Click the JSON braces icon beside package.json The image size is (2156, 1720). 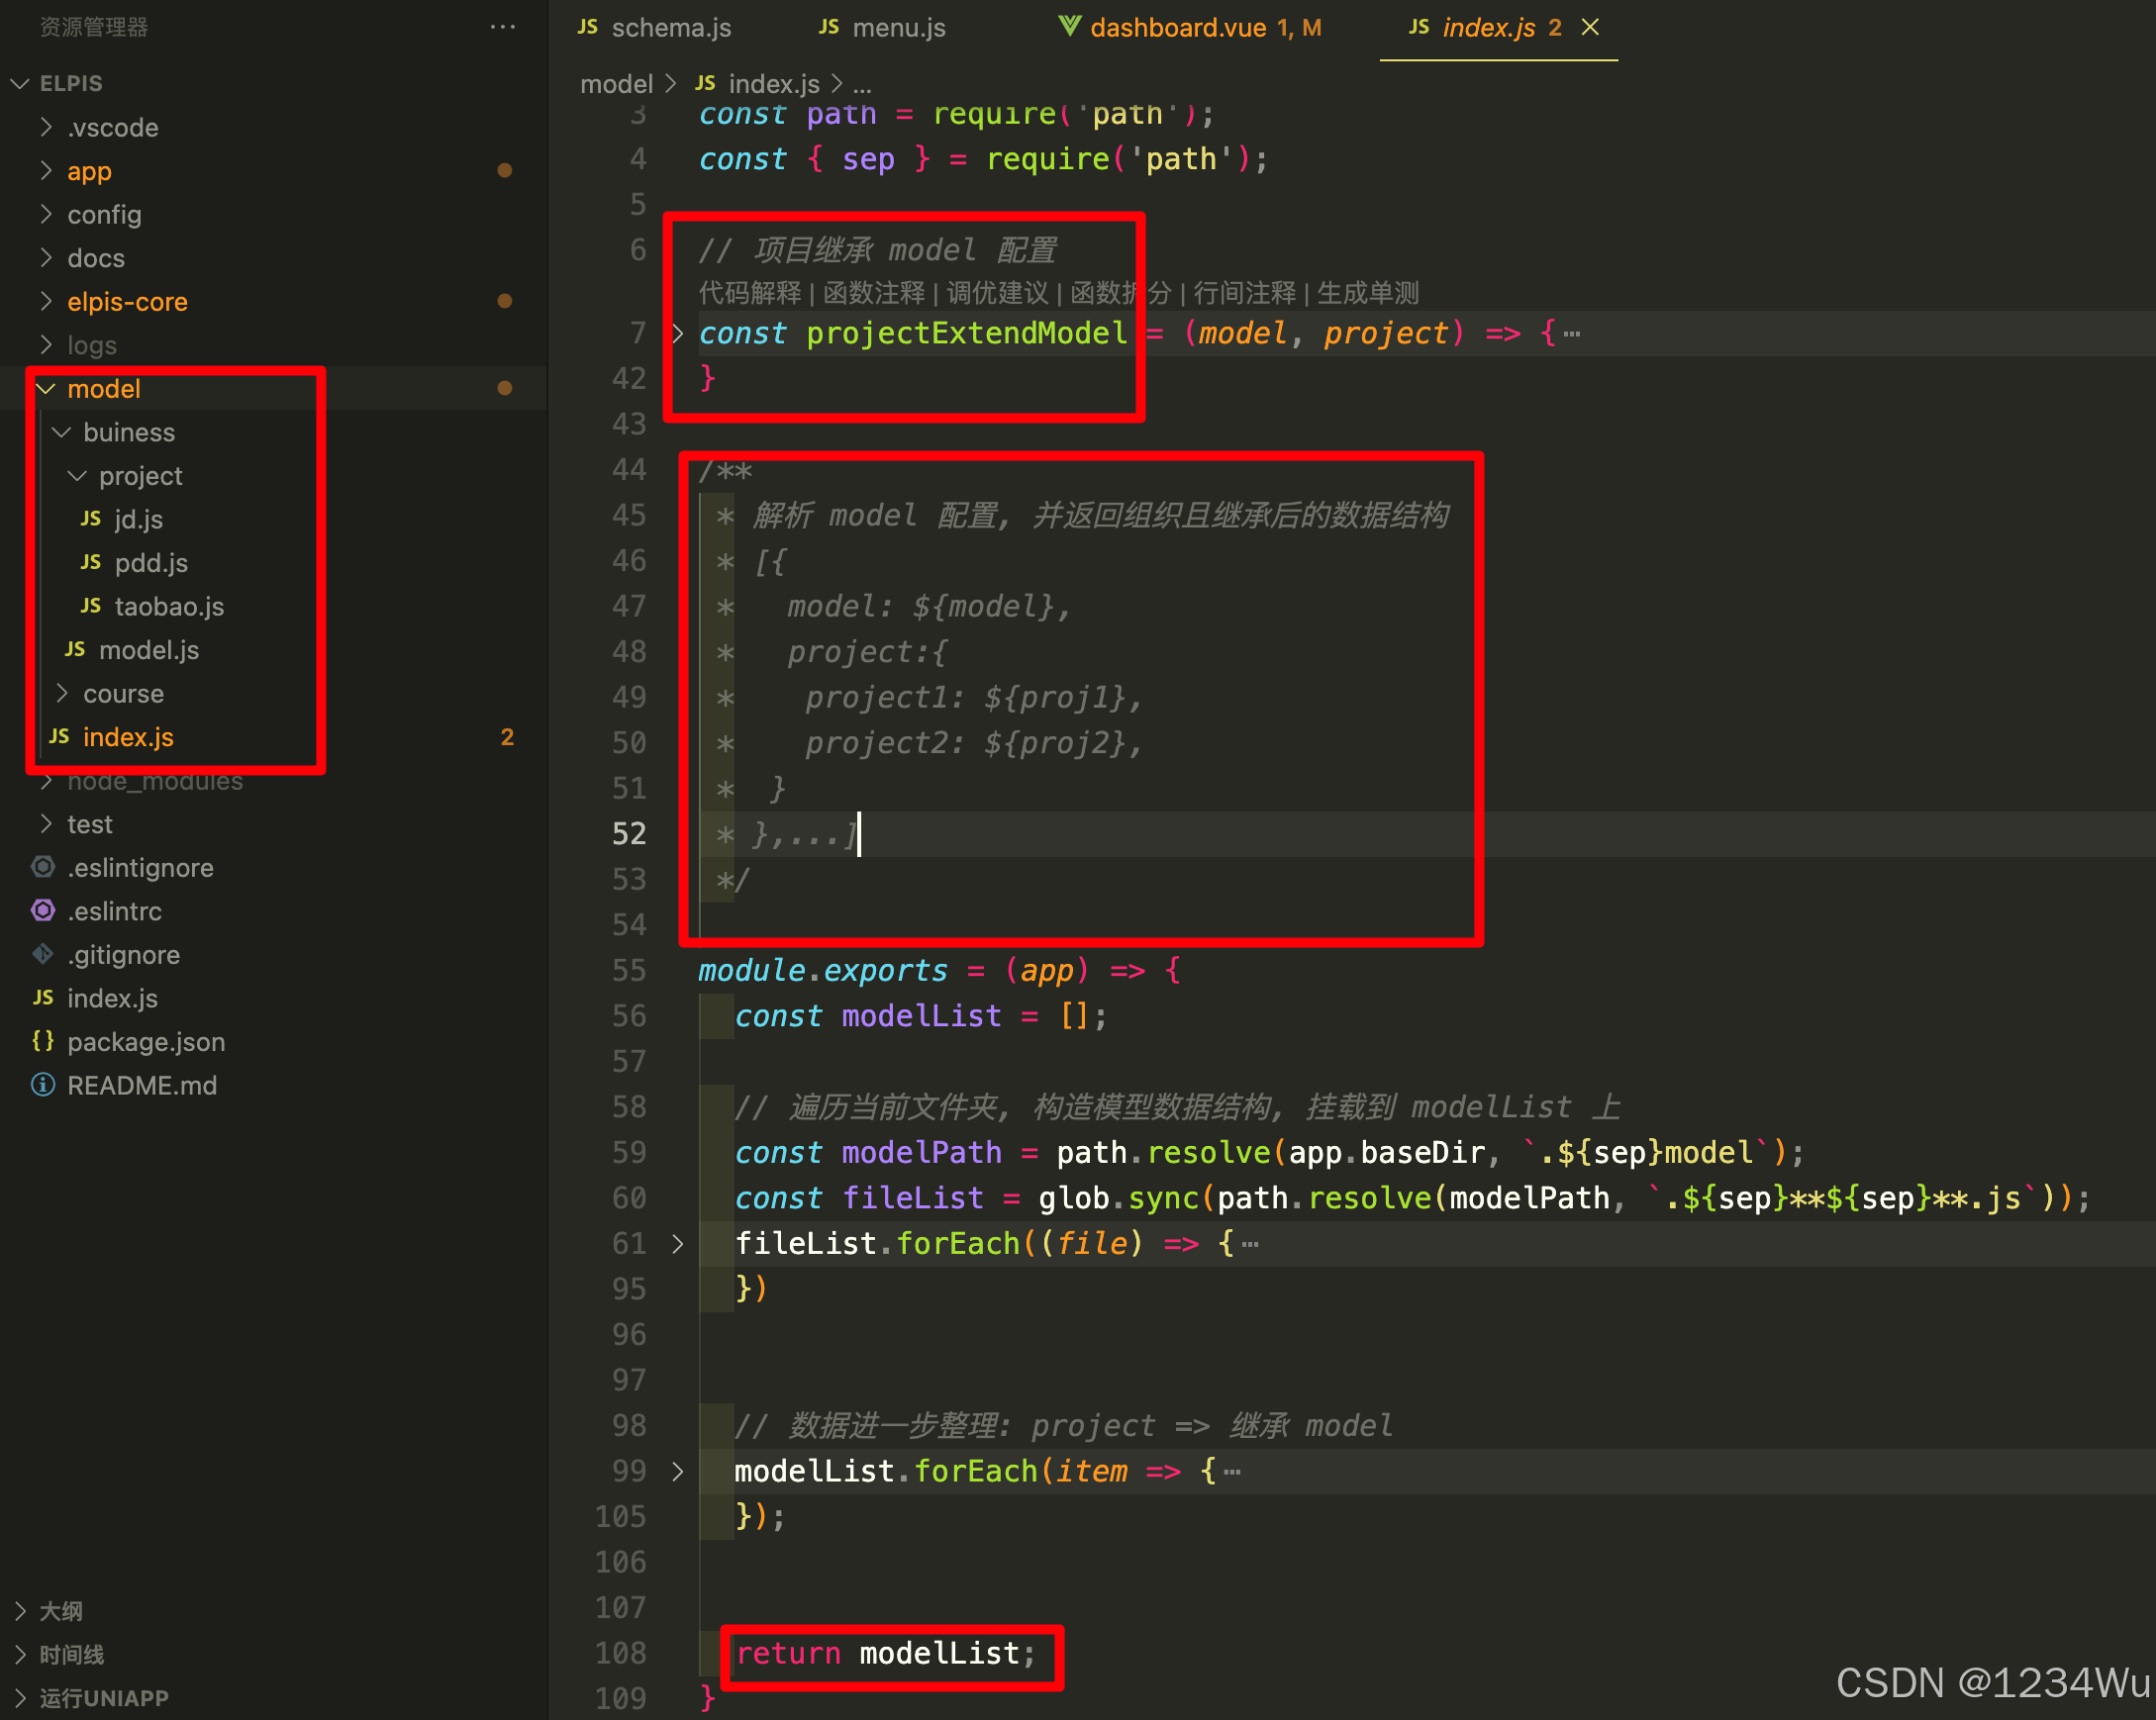pyautogui.click(x=43, y=1041)
